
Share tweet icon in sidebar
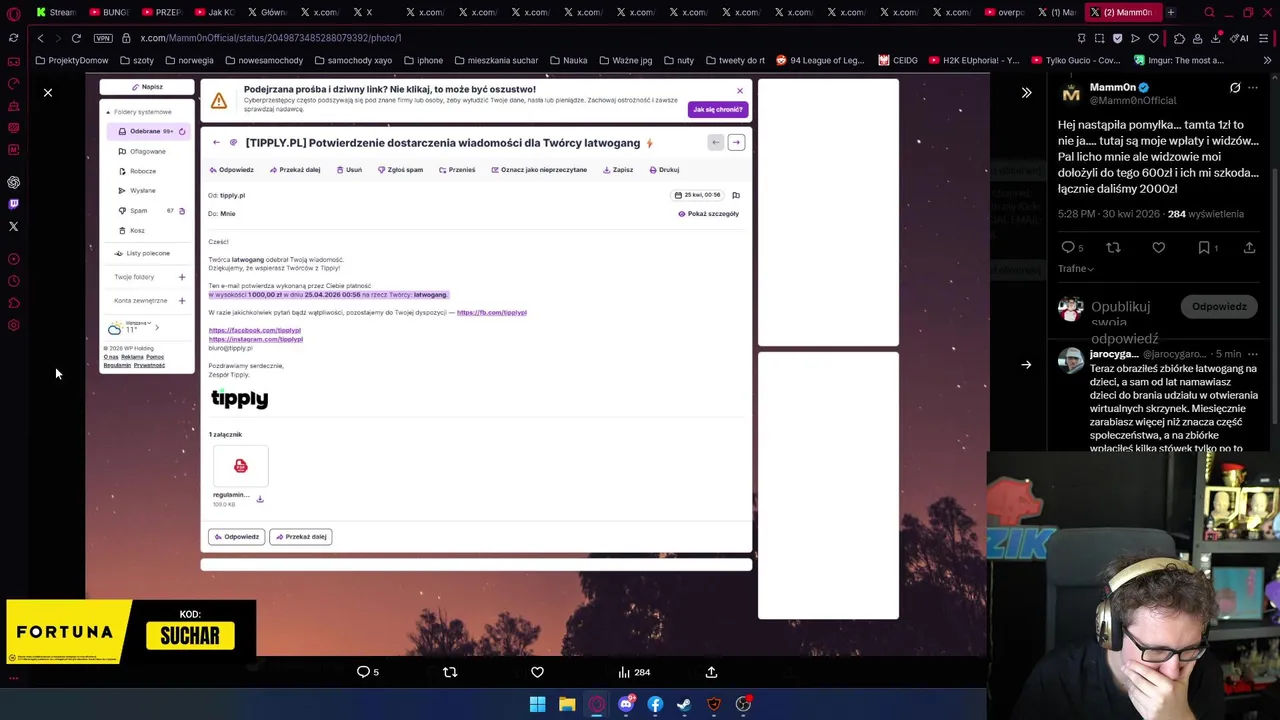1249,247
